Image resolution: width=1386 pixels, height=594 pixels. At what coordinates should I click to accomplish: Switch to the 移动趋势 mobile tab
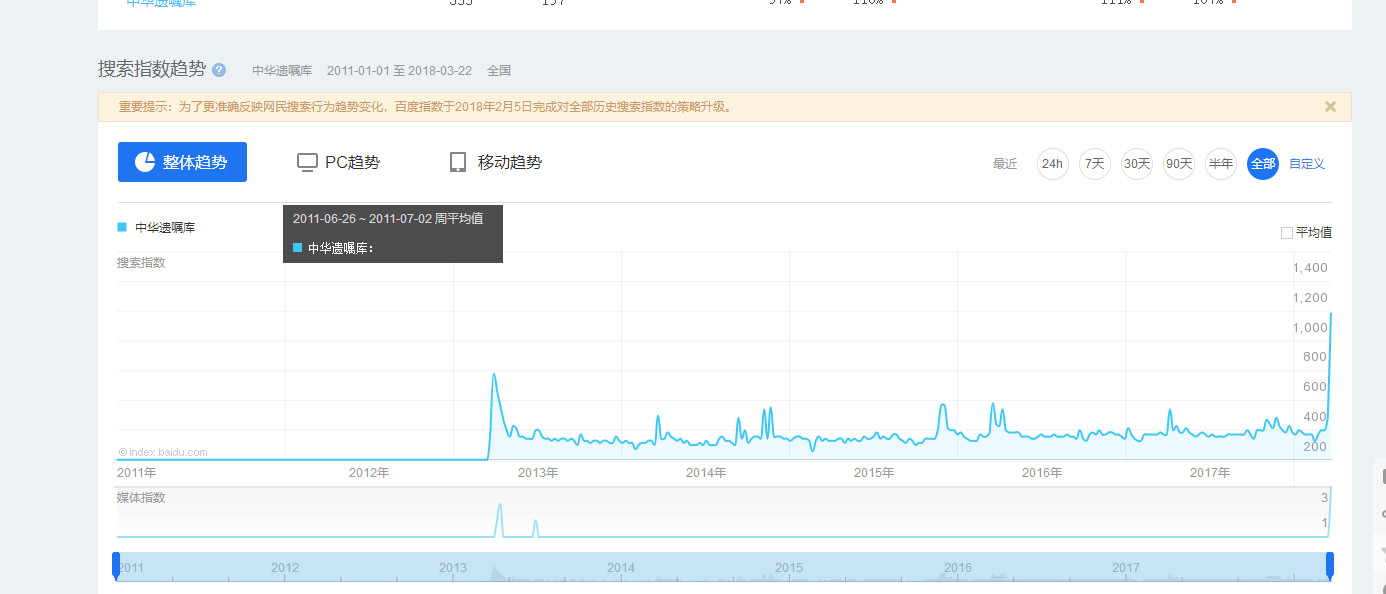pyautogui.click(x=496, y=162)
